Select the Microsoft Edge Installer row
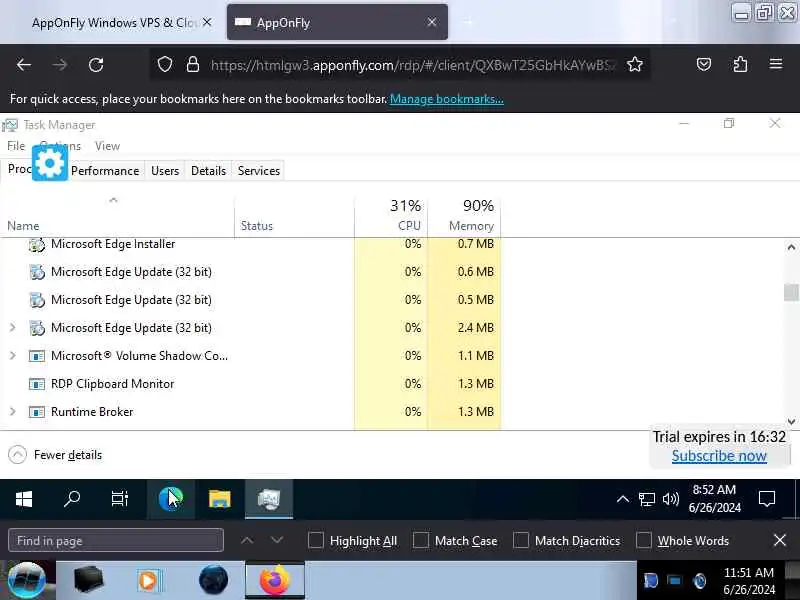 click(250, 244)
